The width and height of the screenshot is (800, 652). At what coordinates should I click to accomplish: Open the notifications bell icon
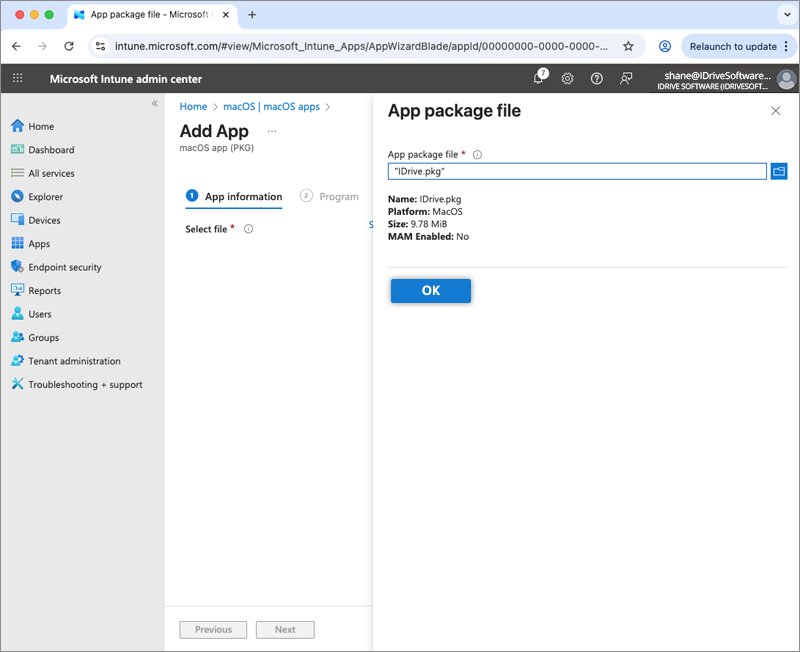click(x=539, y=79)
